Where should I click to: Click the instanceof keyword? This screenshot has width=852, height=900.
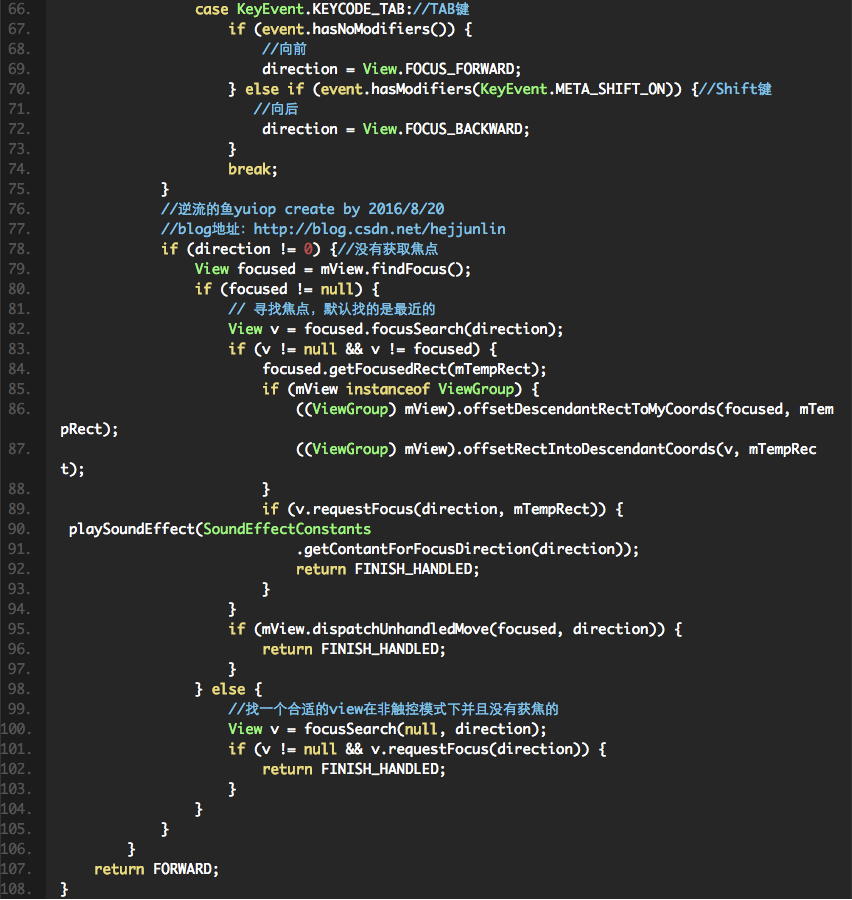390,389
